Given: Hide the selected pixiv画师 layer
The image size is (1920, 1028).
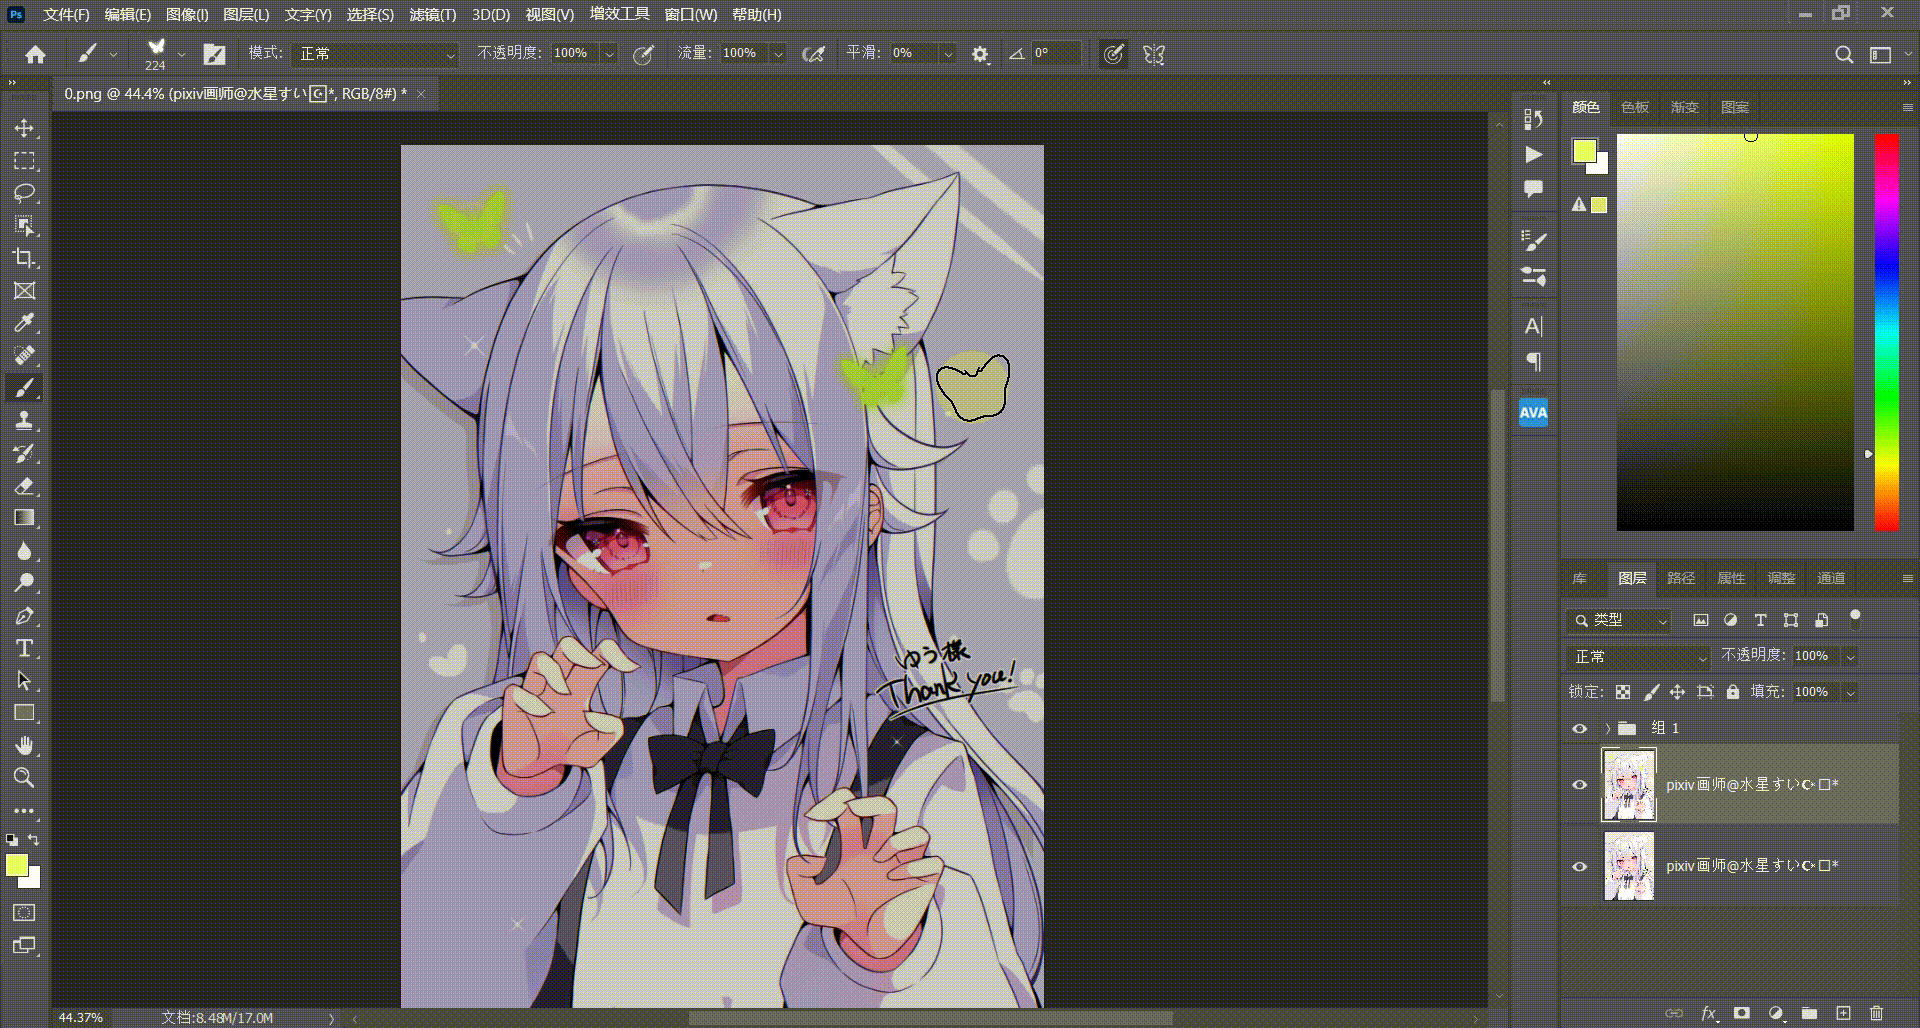Looking at the screenshot, I should coord(1580,785).
